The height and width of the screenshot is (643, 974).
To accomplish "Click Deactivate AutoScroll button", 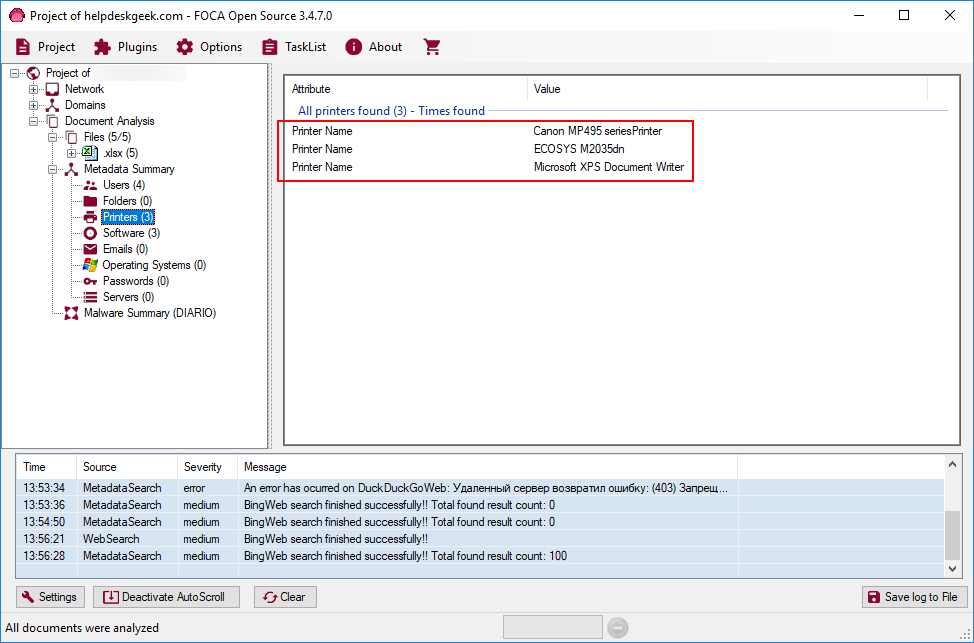I will [x=166, y=598].
